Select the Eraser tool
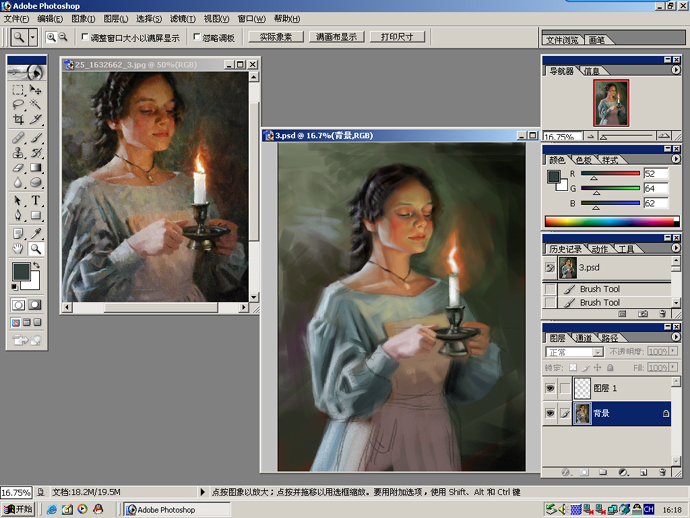The height and width of the screenshot is (518, 690). [18, 168]
